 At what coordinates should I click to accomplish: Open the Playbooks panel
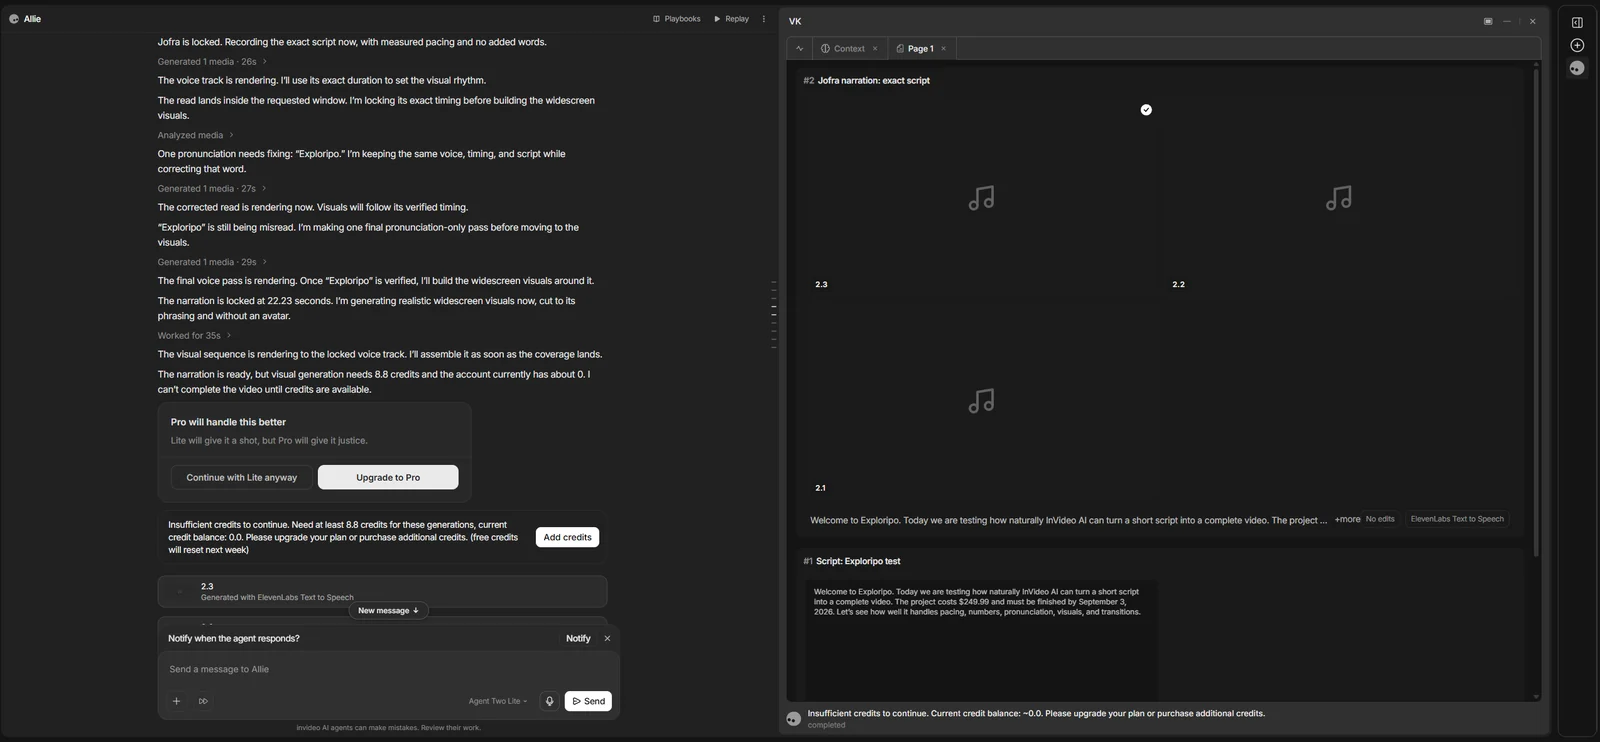click(x=676, y=19)
